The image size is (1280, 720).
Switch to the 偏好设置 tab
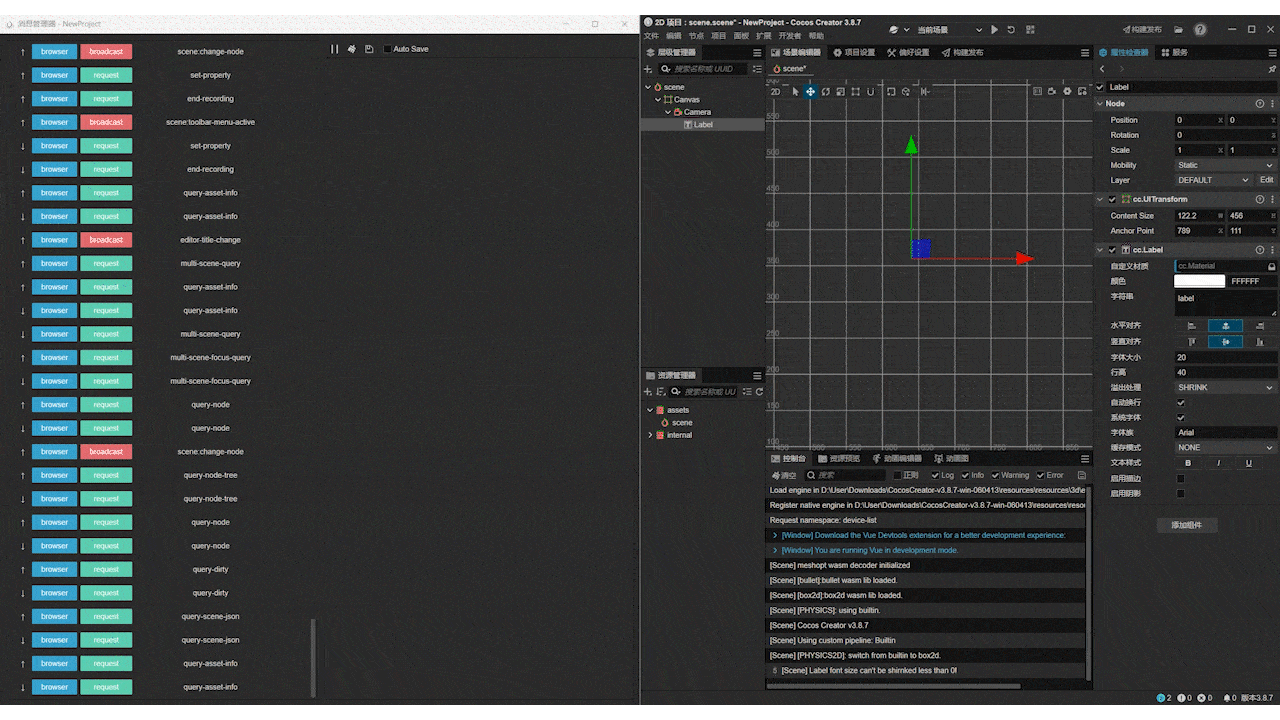[907, 53]
